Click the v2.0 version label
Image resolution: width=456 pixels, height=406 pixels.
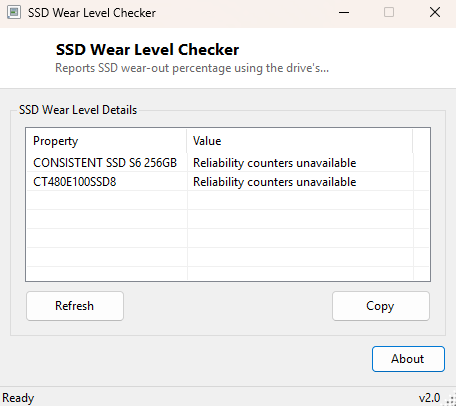pyautogui.click(x=429, y=398)
